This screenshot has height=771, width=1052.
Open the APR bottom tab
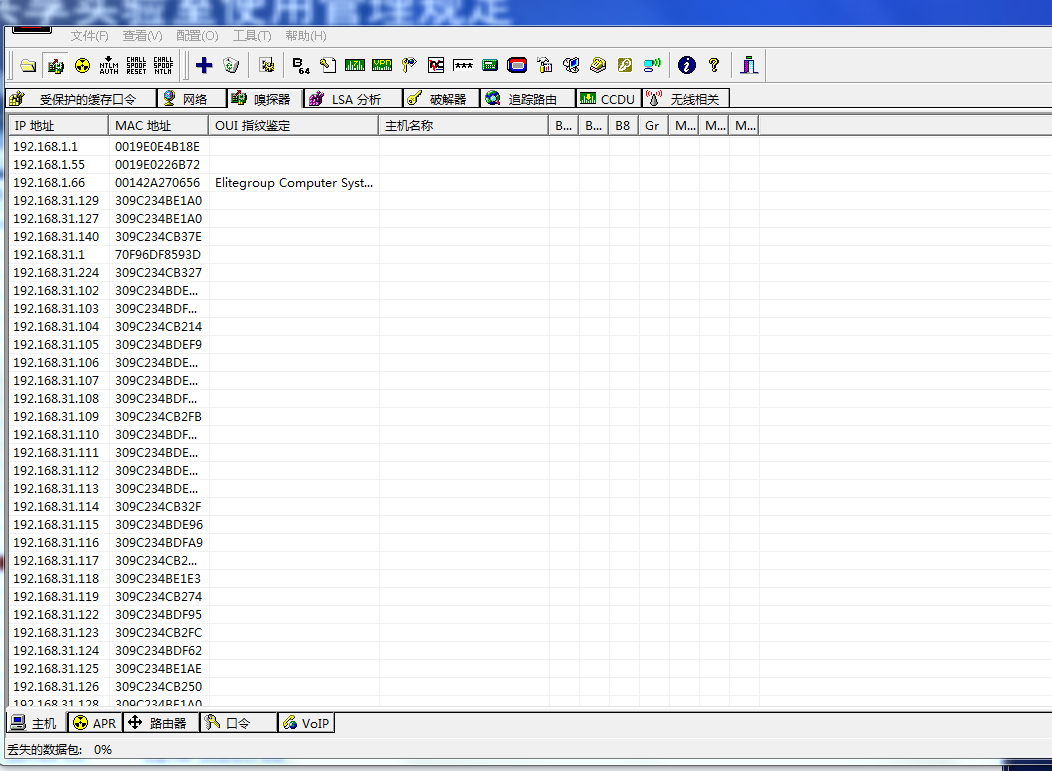click(x=95, y=723)
